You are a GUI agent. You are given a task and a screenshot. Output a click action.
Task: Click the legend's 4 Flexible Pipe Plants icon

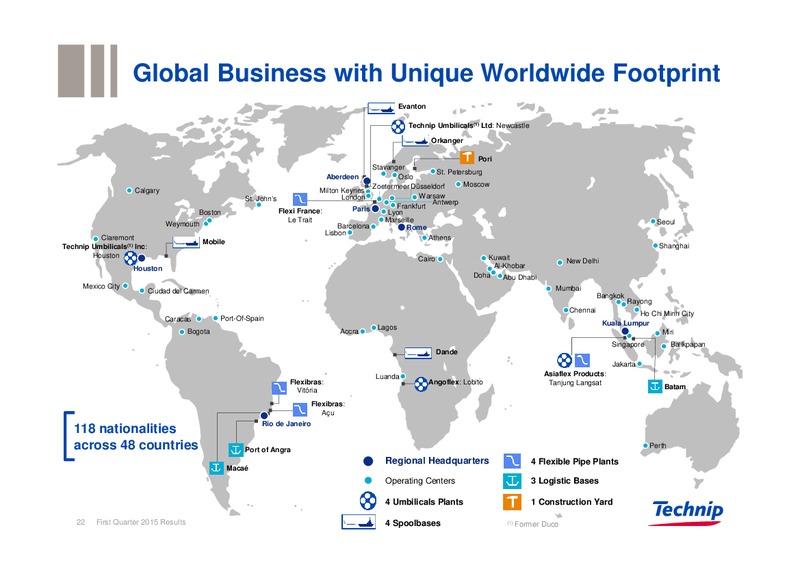point(512,461)
